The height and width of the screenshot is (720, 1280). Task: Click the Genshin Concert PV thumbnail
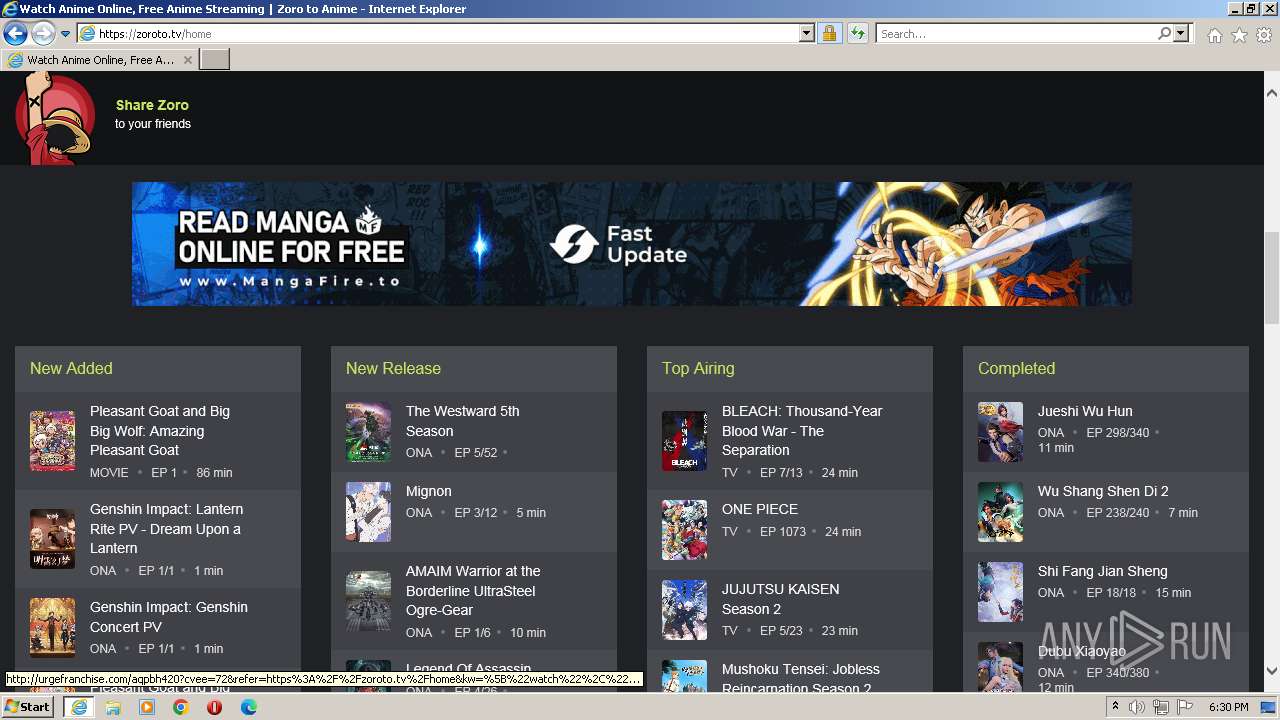click(x=52, y=627)
